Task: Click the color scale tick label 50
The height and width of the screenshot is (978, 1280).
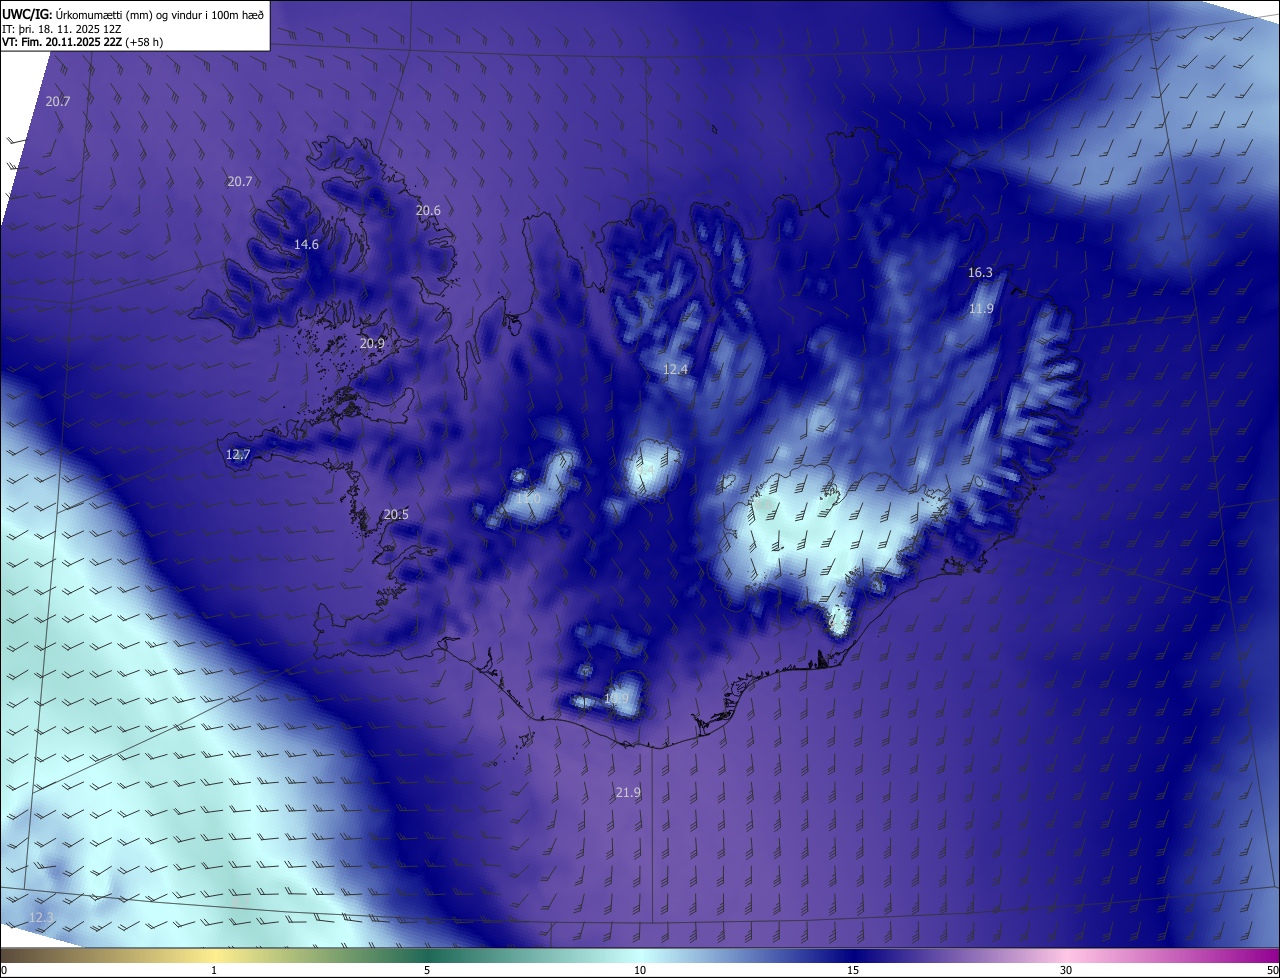Action: (x=1273, y=970)
